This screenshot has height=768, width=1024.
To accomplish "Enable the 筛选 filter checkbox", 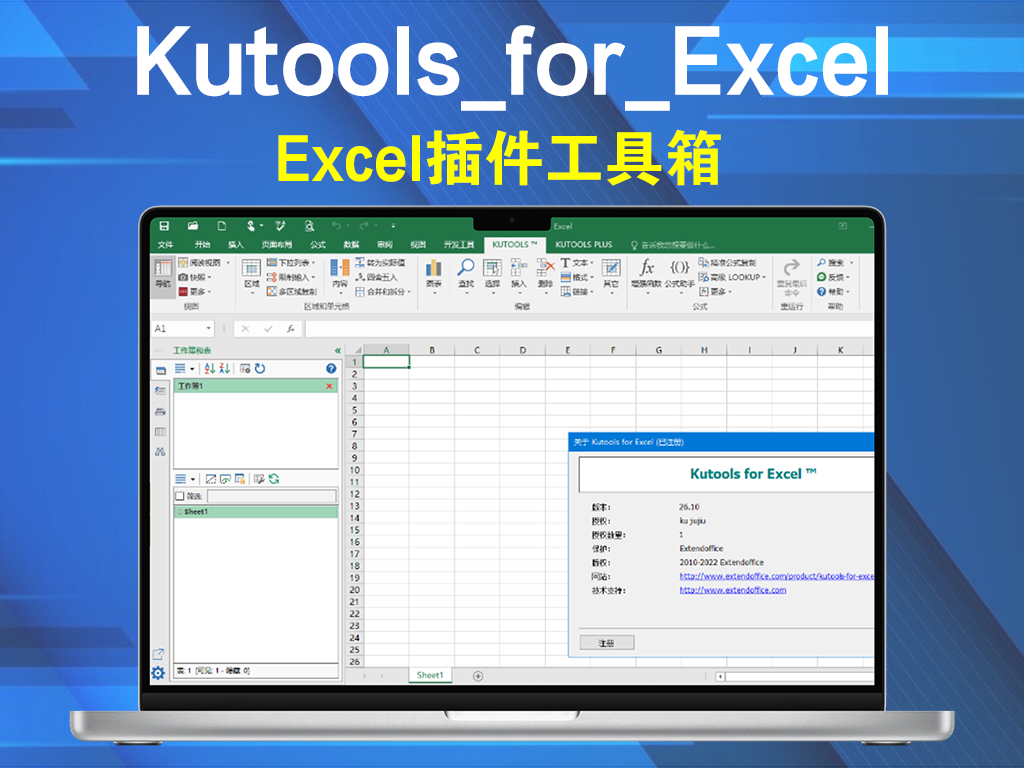I will (180, 496).
